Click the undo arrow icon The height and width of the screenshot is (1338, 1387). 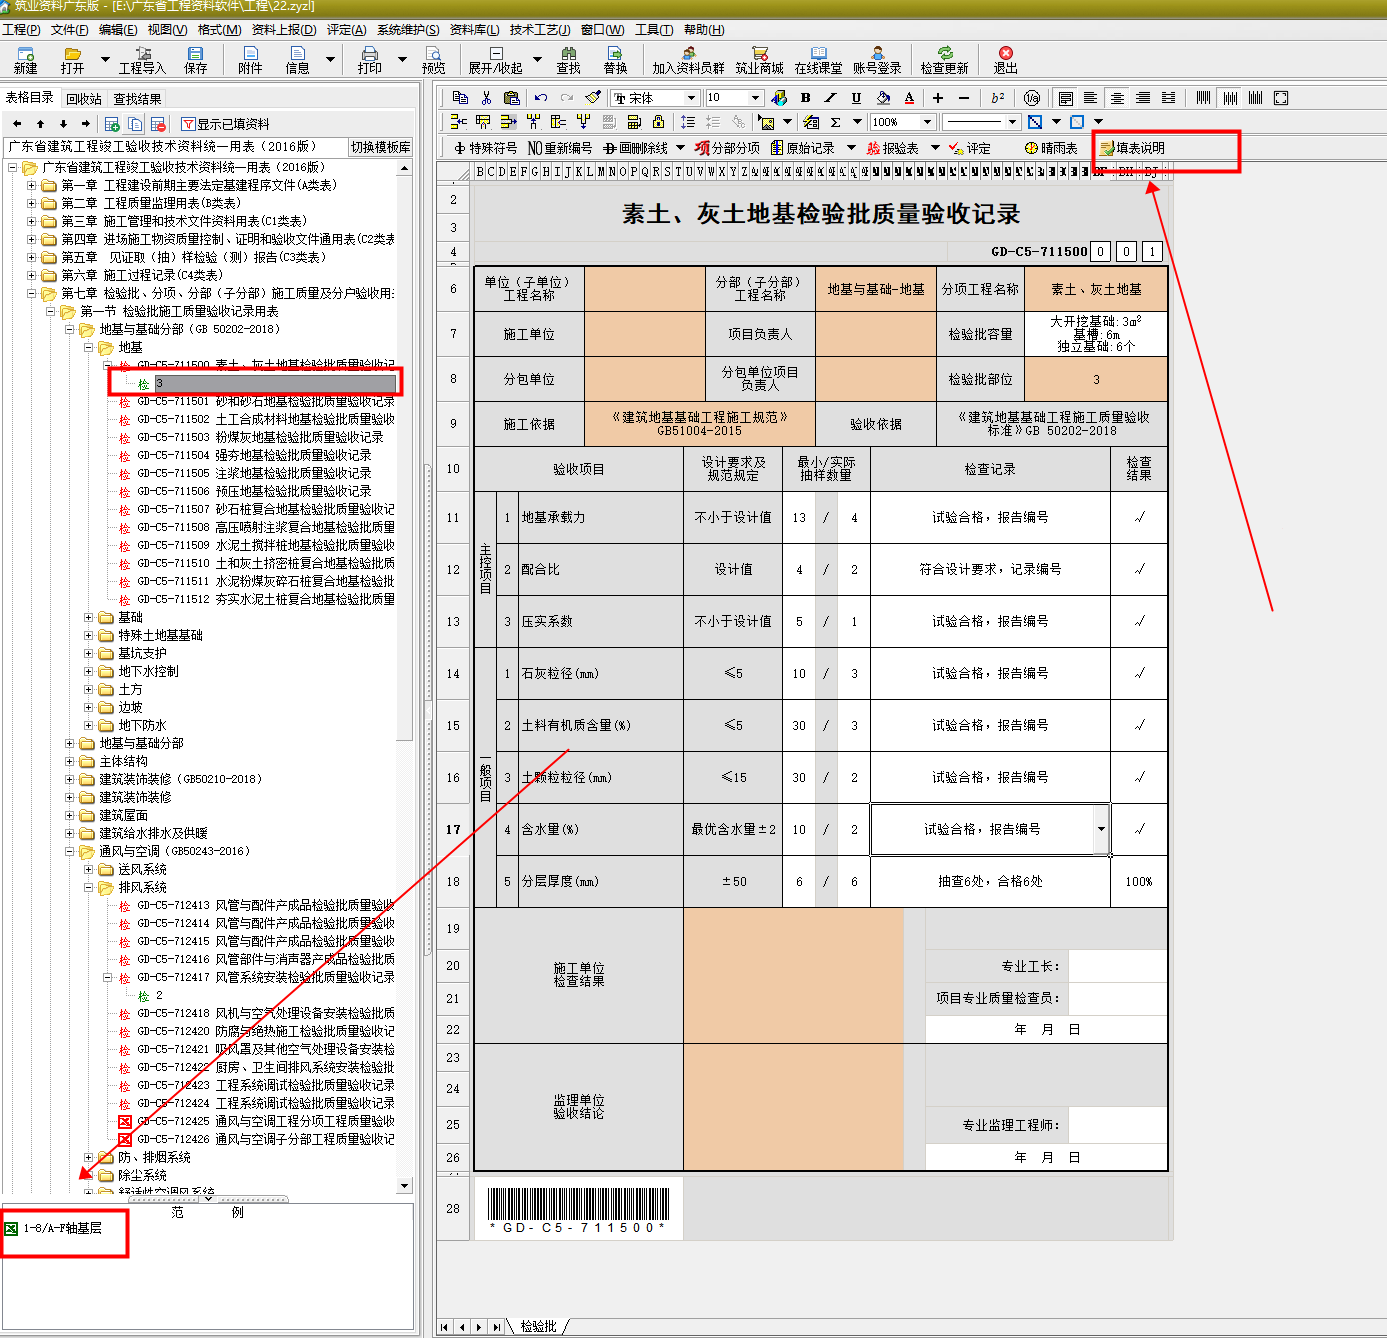point(541,98)
